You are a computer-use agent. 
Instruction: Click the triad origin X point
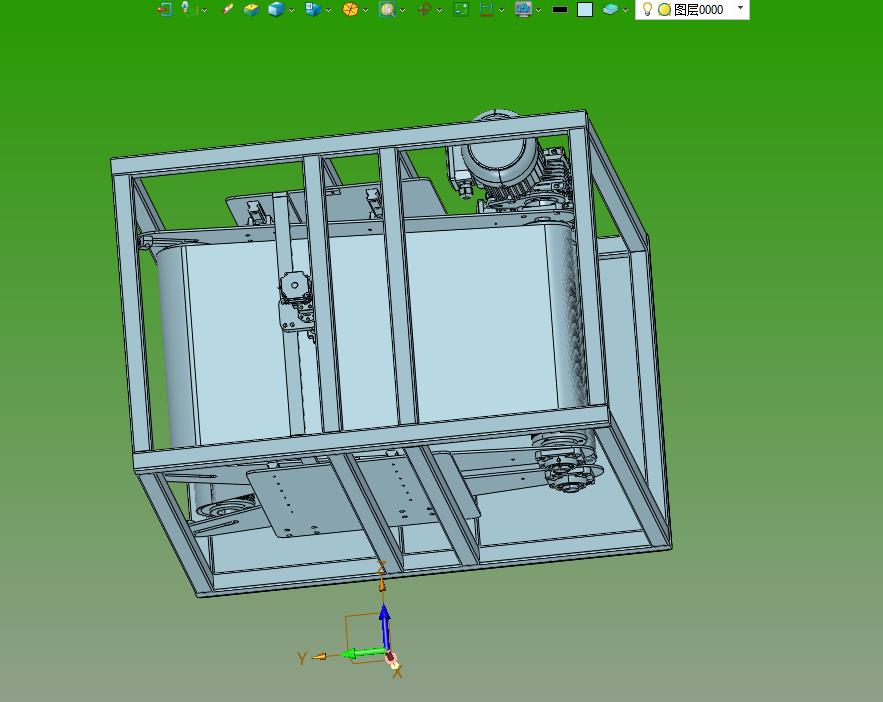[x=391, y=658]
